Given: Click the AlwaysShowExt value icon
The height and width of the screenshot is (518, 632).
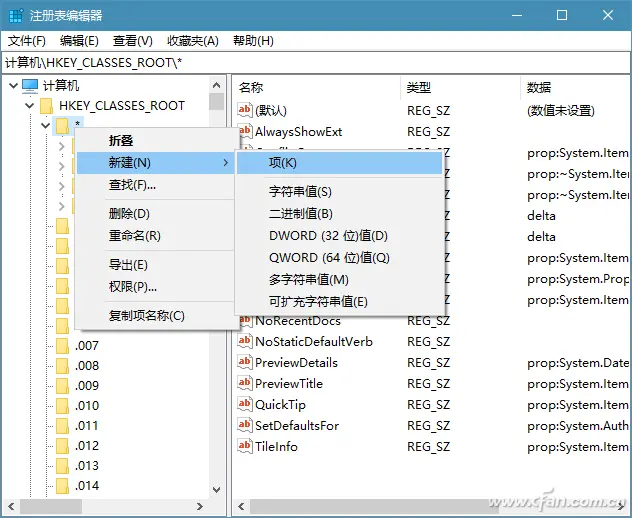Looking at the screenshot, I should [245, 131].
